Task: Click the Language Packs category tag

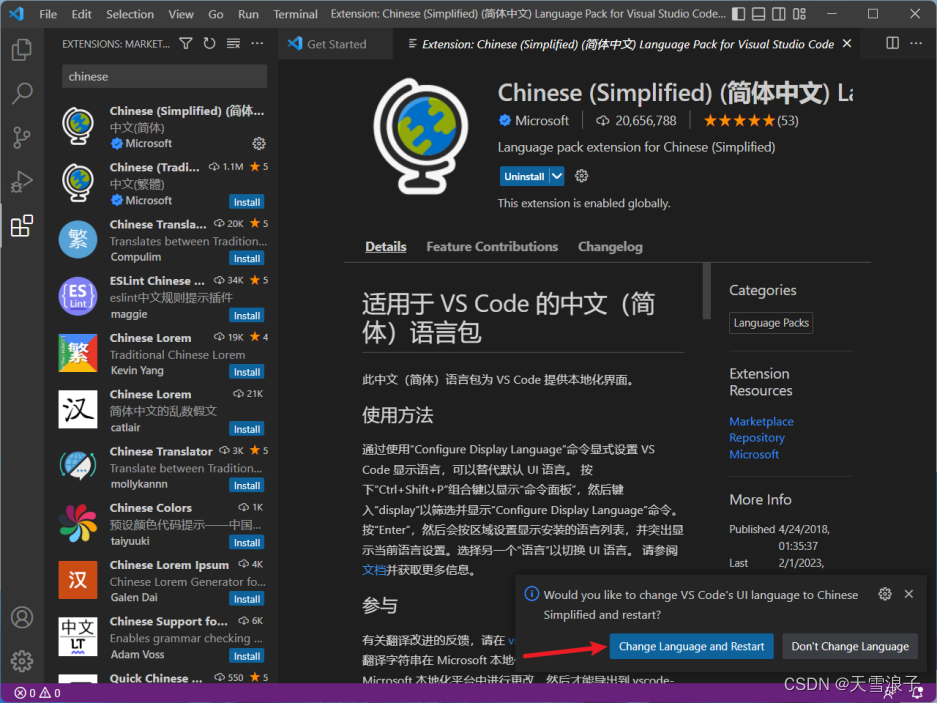Action: (771, 323)
